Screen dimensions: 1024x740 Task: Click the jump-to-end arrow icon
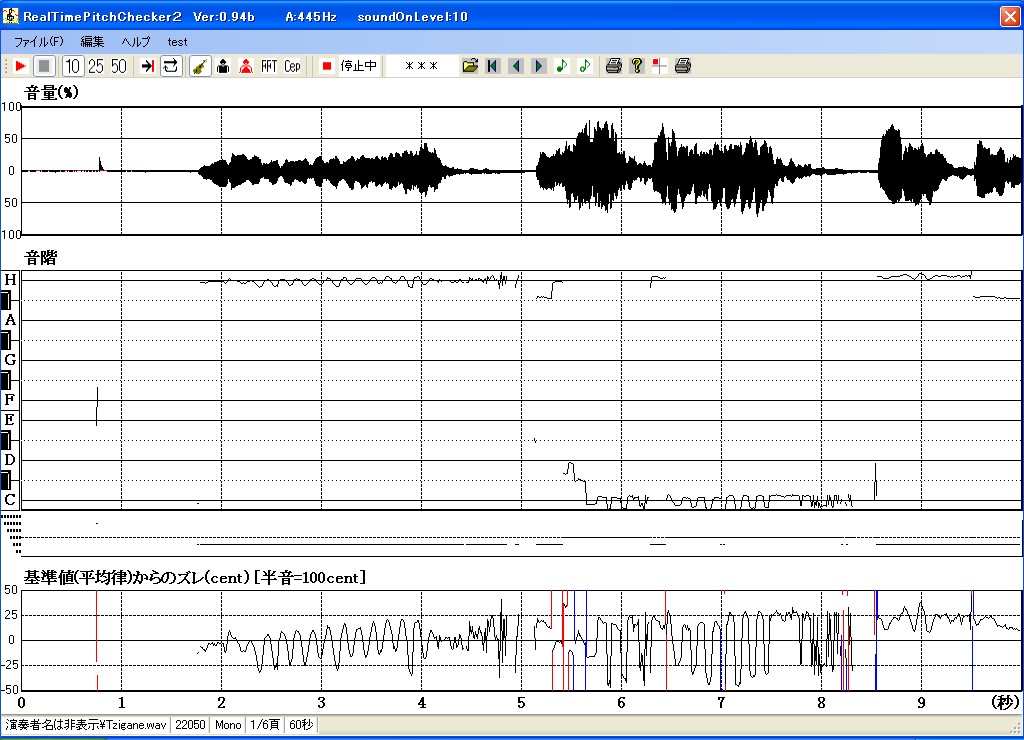148,66
